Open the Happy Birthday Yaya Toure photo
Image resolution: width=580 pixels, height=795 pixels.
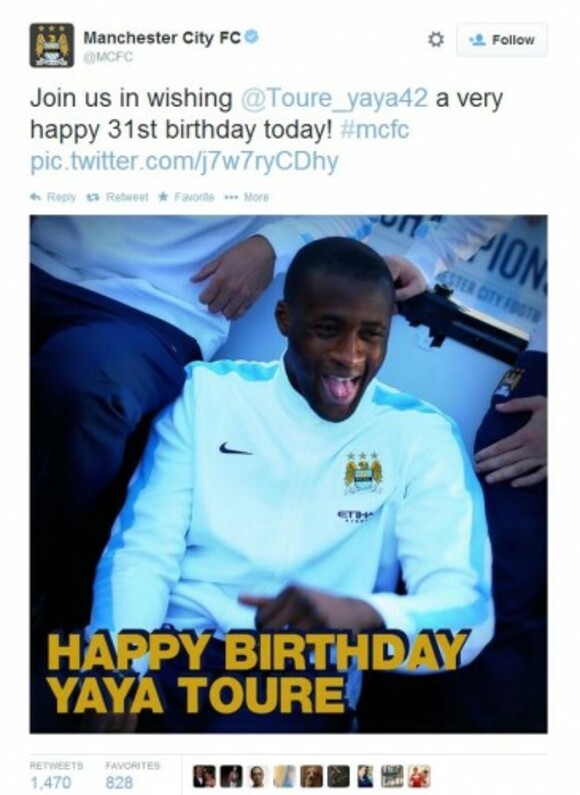288,474
